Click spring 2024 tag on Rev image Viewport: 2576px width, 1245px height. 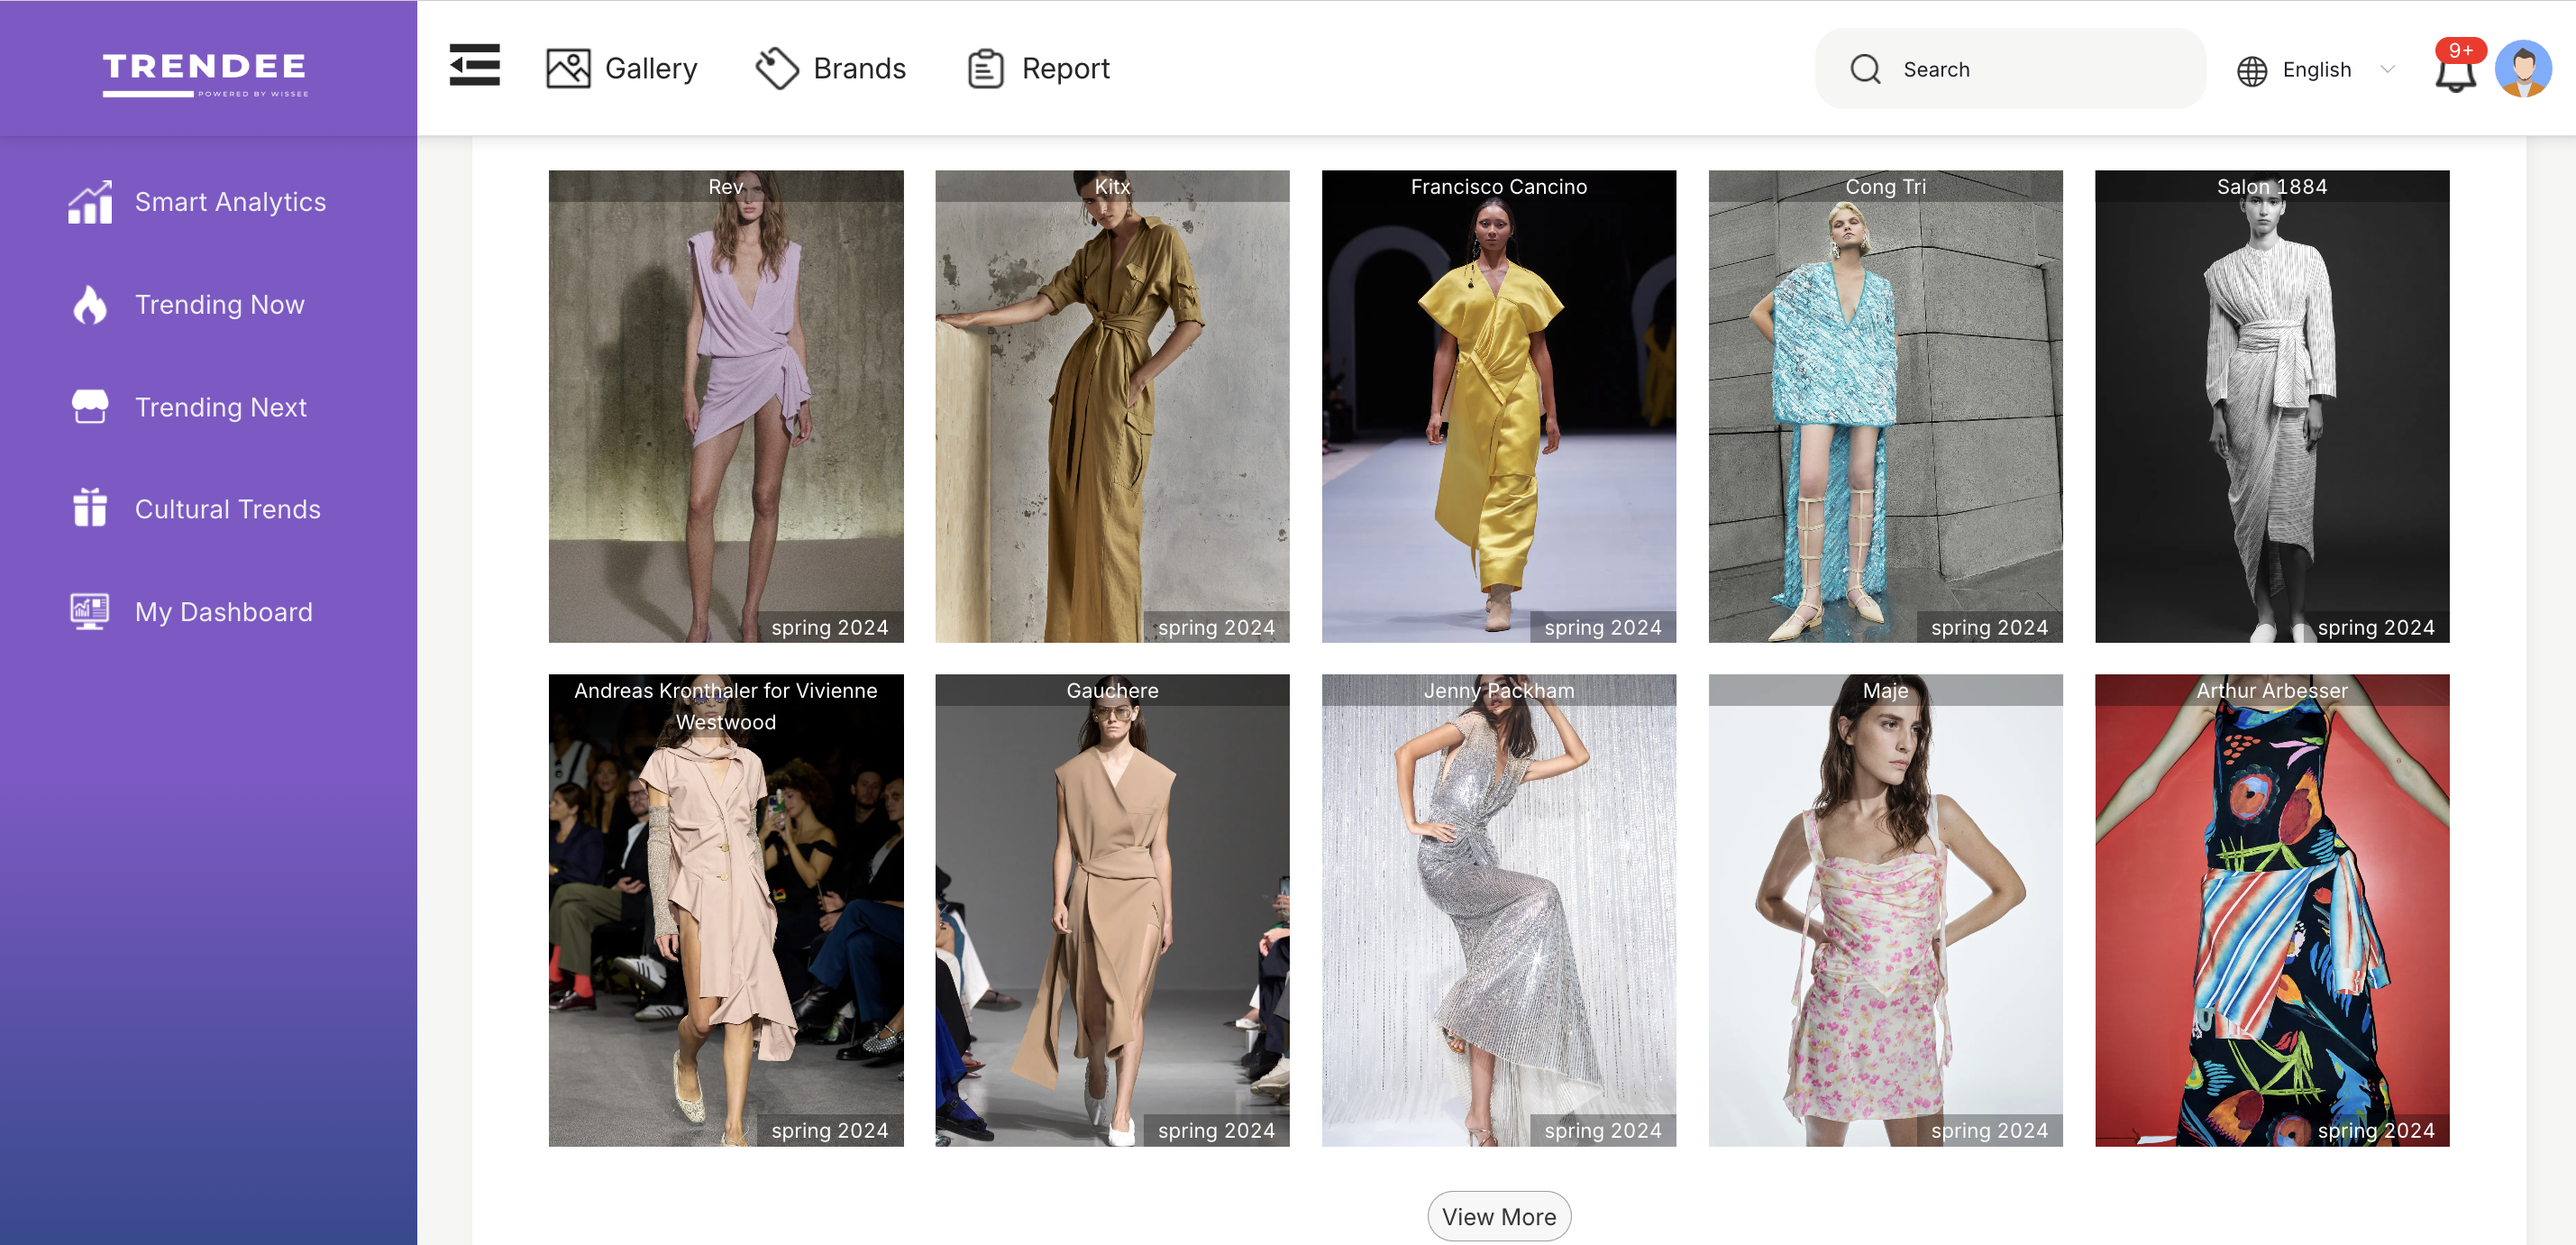coord(829,627)
